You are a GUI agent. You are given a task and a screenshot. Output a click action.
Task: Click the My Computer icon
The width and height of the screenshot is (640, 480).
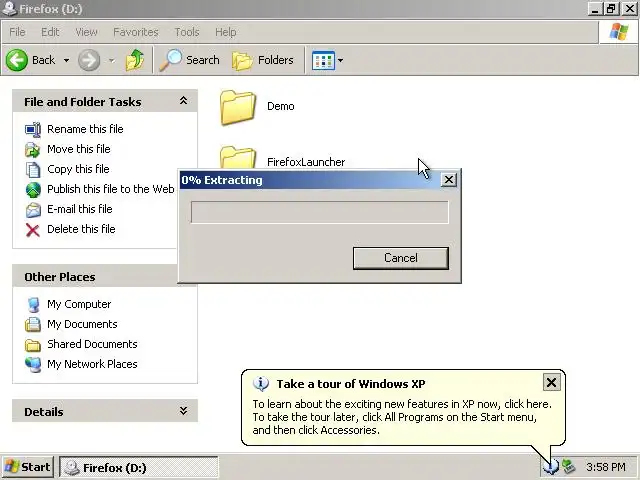(33, 305)
